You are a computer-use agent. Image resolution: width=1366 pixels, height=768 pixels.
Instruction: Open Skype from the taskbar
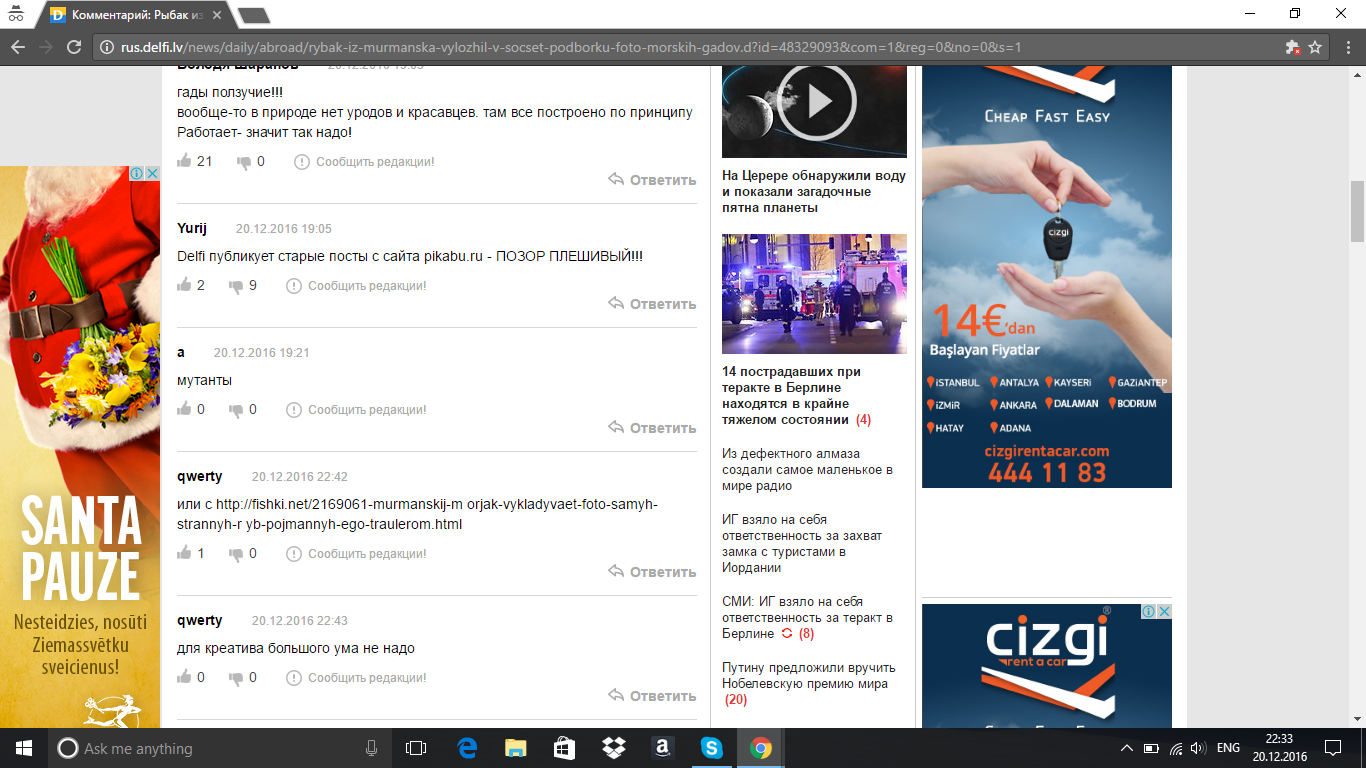(711, 748)
